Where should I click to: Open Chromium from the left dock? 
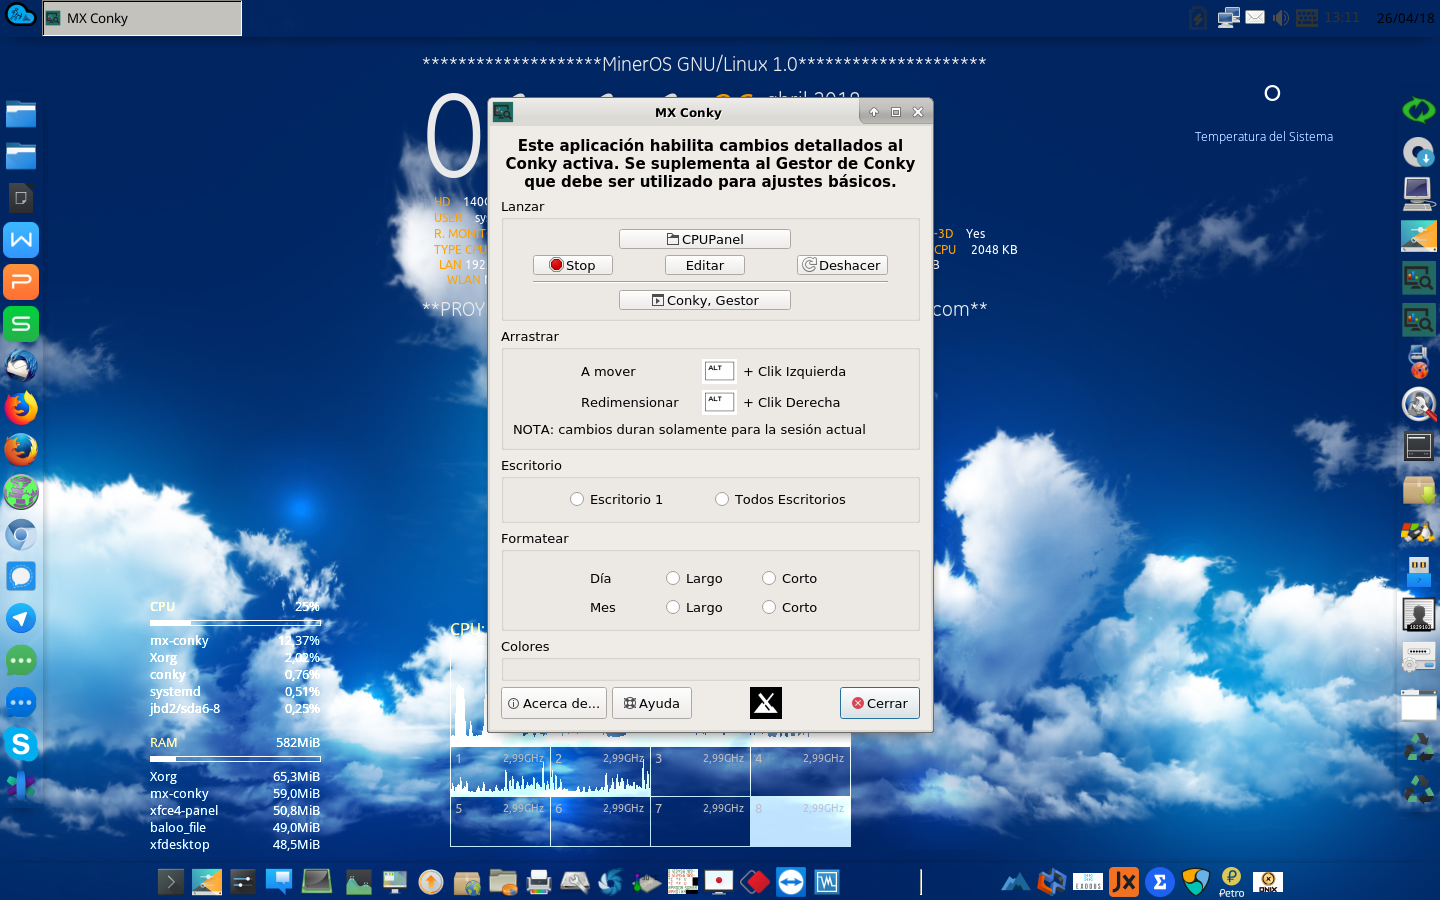tap(21, 535)
